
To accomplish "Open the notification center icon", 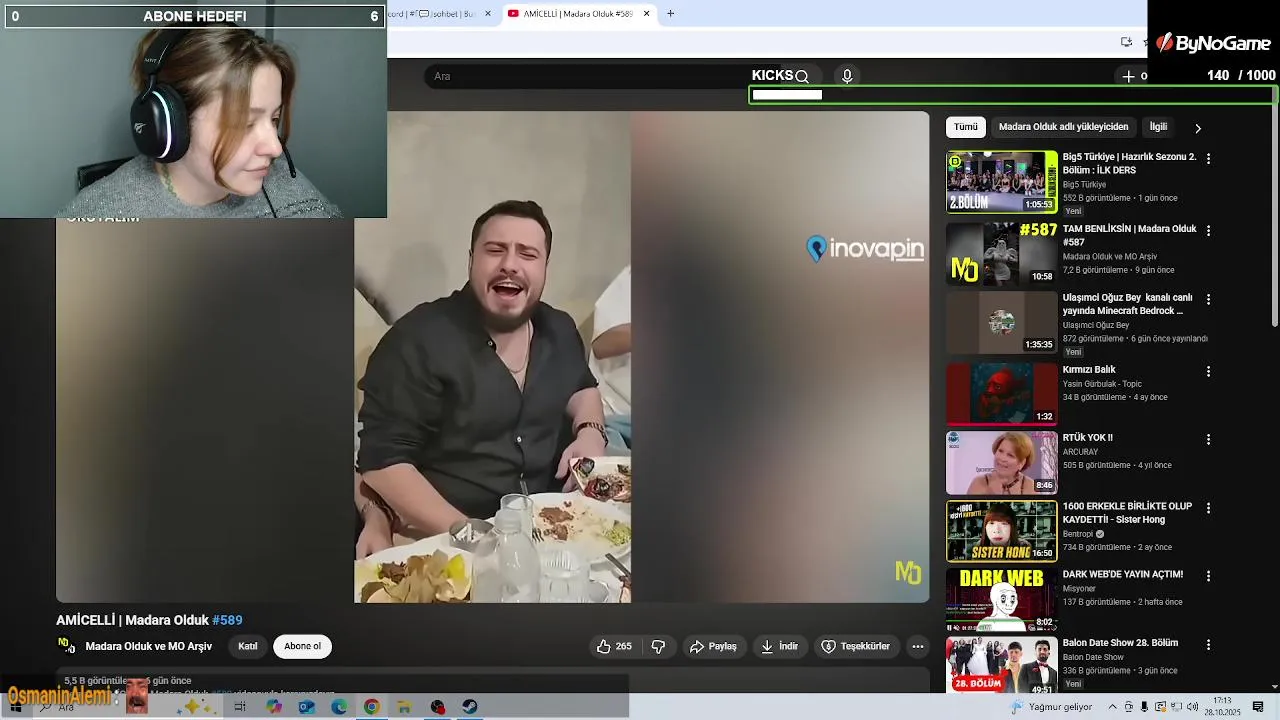I will tap(1259, 707).
